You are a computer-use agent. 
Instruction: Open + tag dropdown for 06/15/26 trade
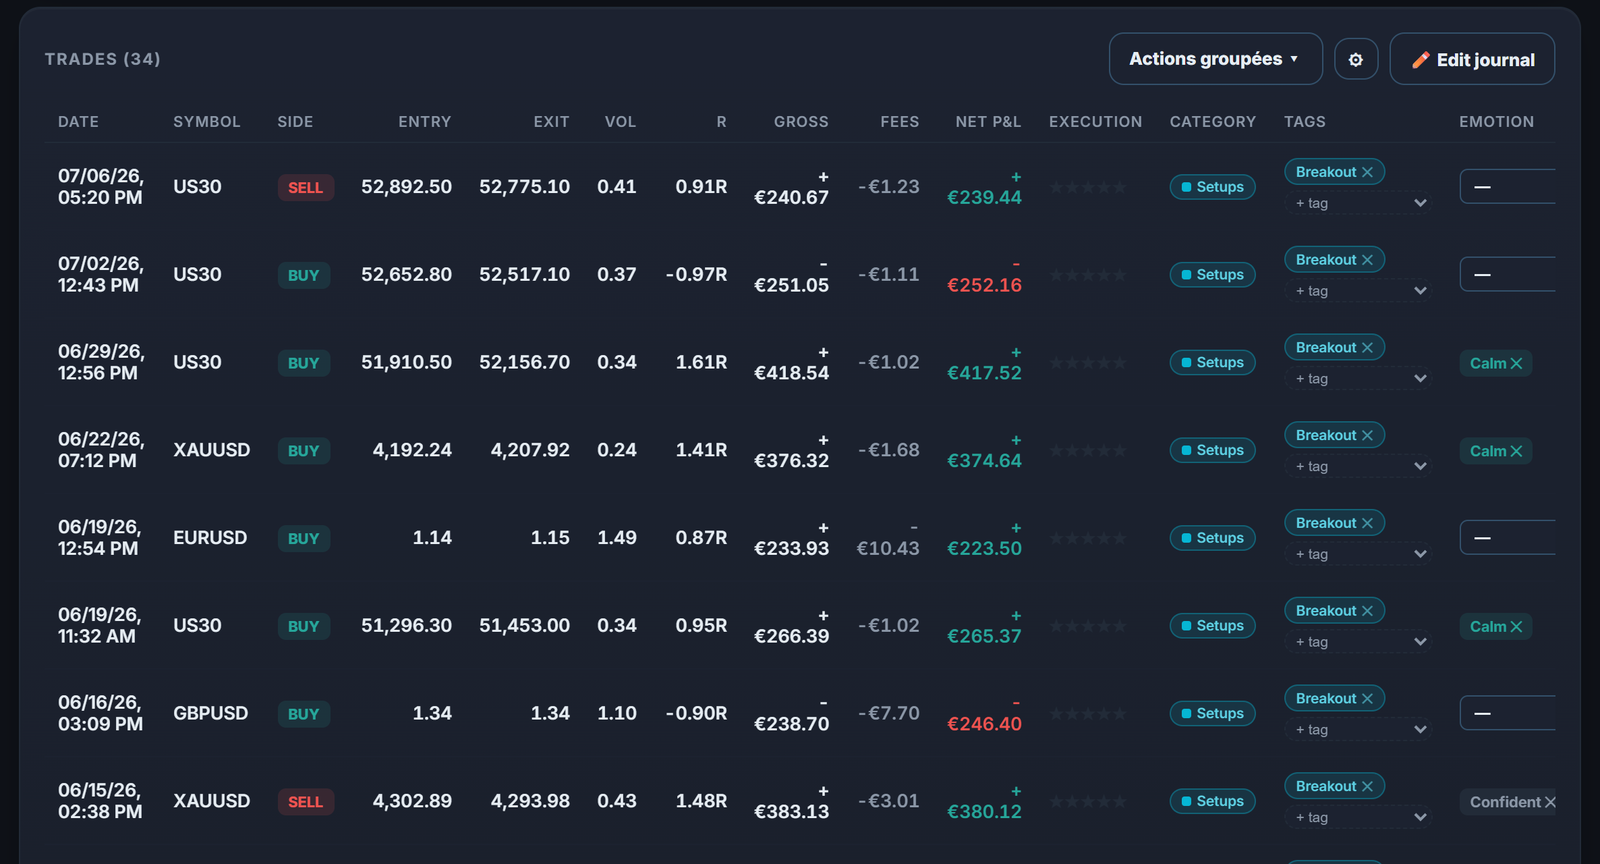point(1358,818)
